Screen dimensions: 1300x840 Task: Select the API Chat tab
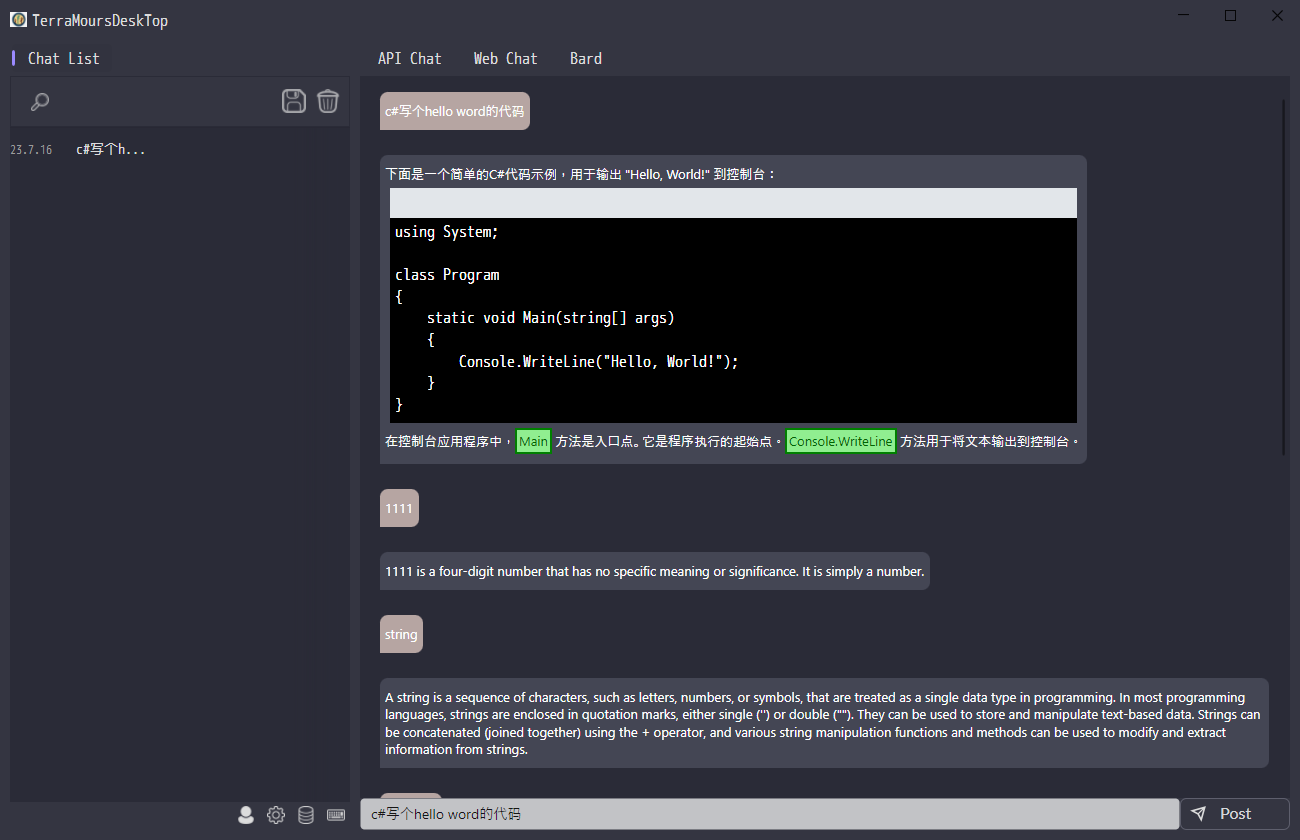click(x=410, y=58)
